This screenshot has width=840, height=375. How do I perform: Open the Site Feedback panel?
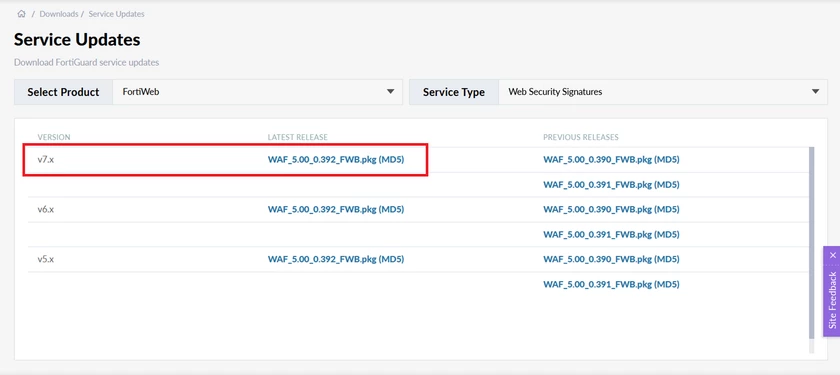coord(832,300)
